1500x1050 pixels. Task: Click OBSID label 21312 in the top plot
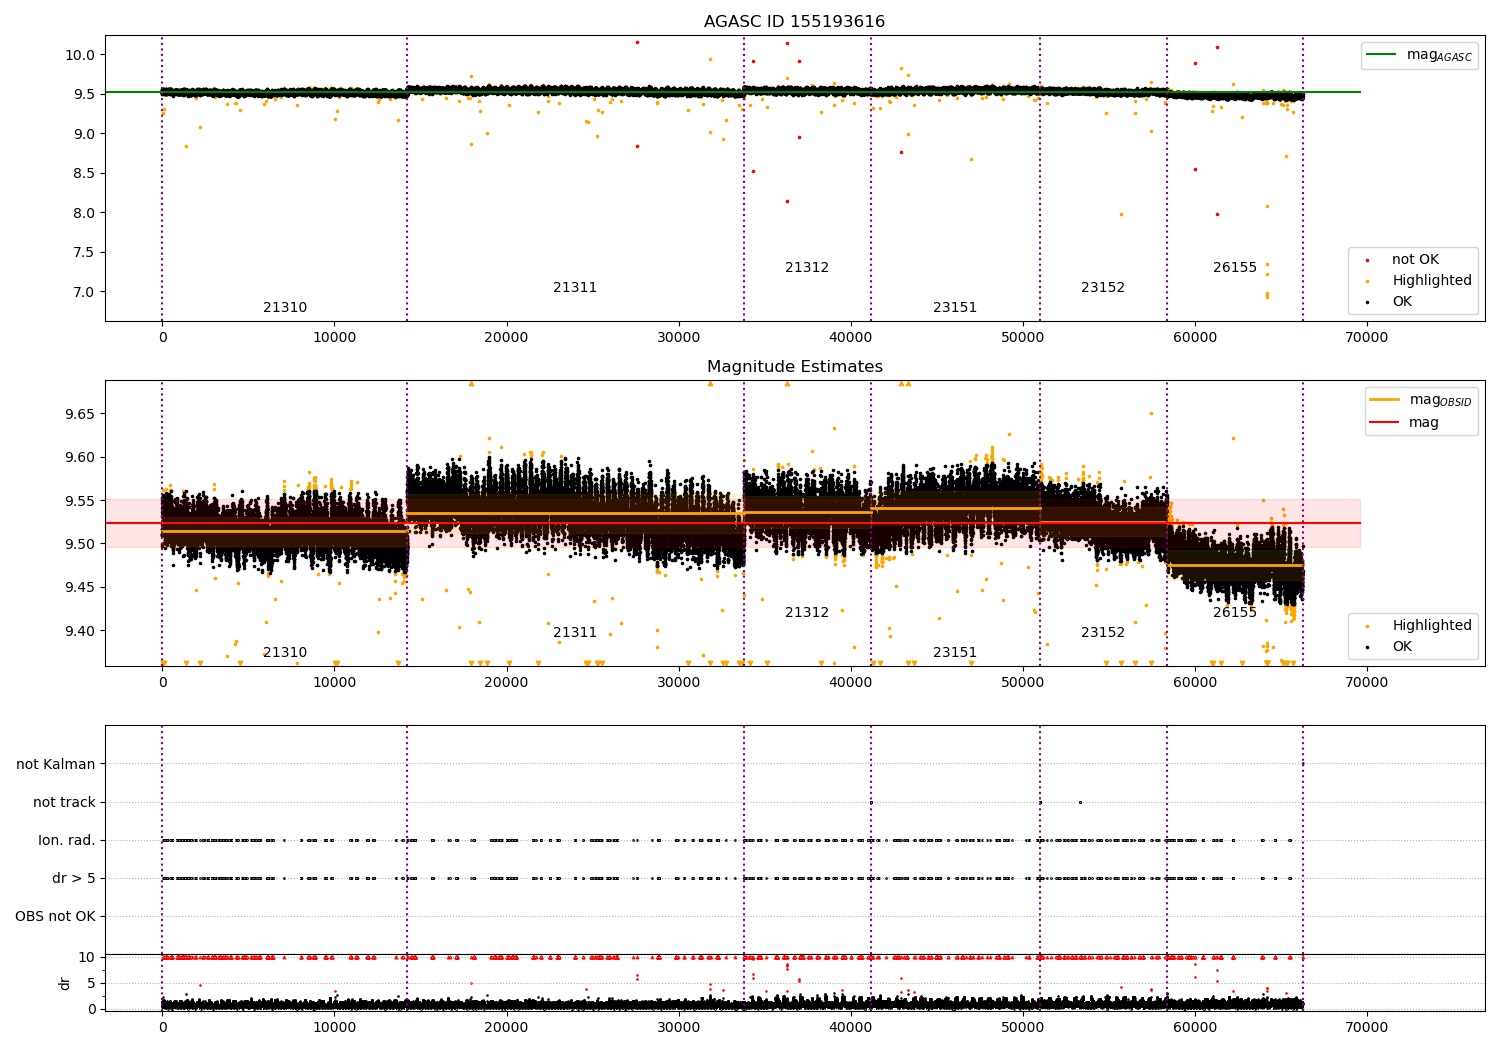807,268
